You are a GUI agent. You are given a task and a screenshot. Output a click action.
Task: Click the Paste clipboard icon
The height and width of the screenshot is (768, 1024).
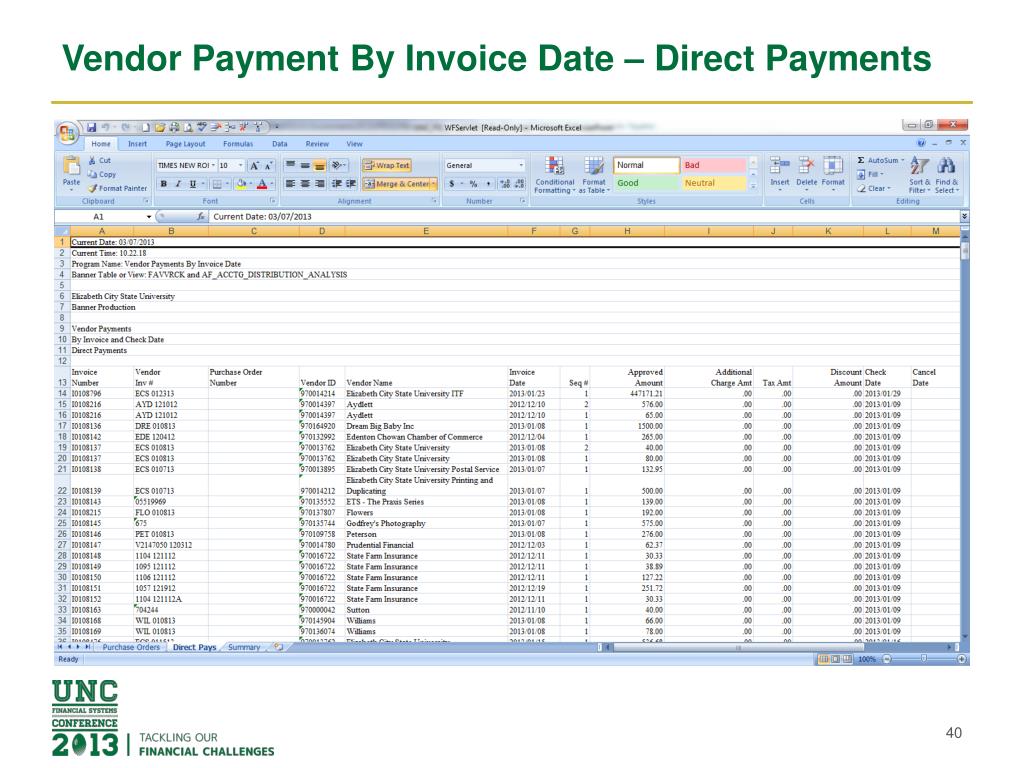71,166
